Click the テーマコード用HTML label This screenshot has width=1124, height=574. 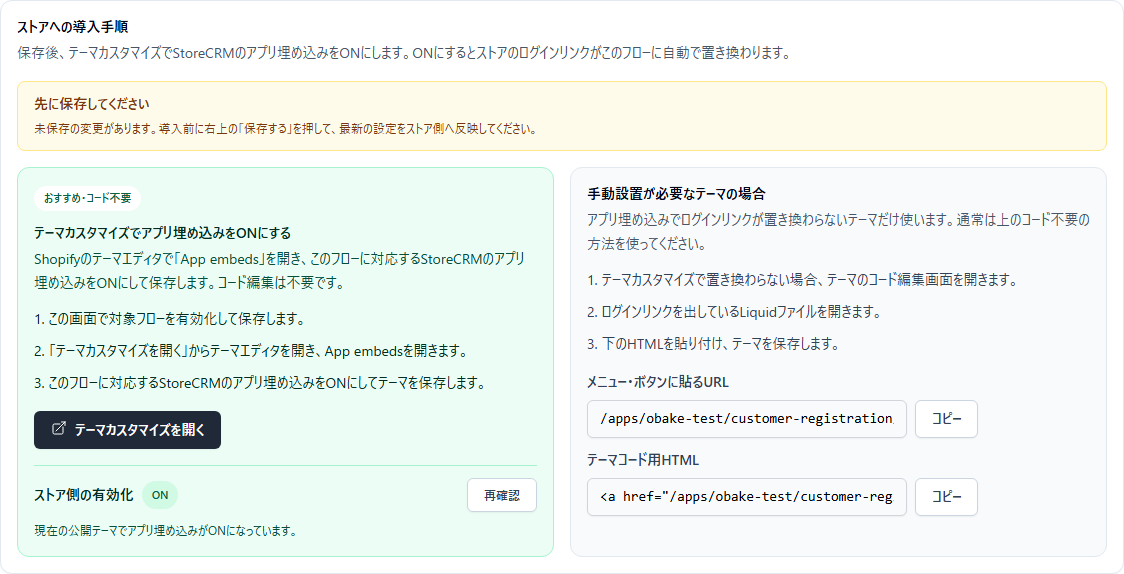pos(643,460)
